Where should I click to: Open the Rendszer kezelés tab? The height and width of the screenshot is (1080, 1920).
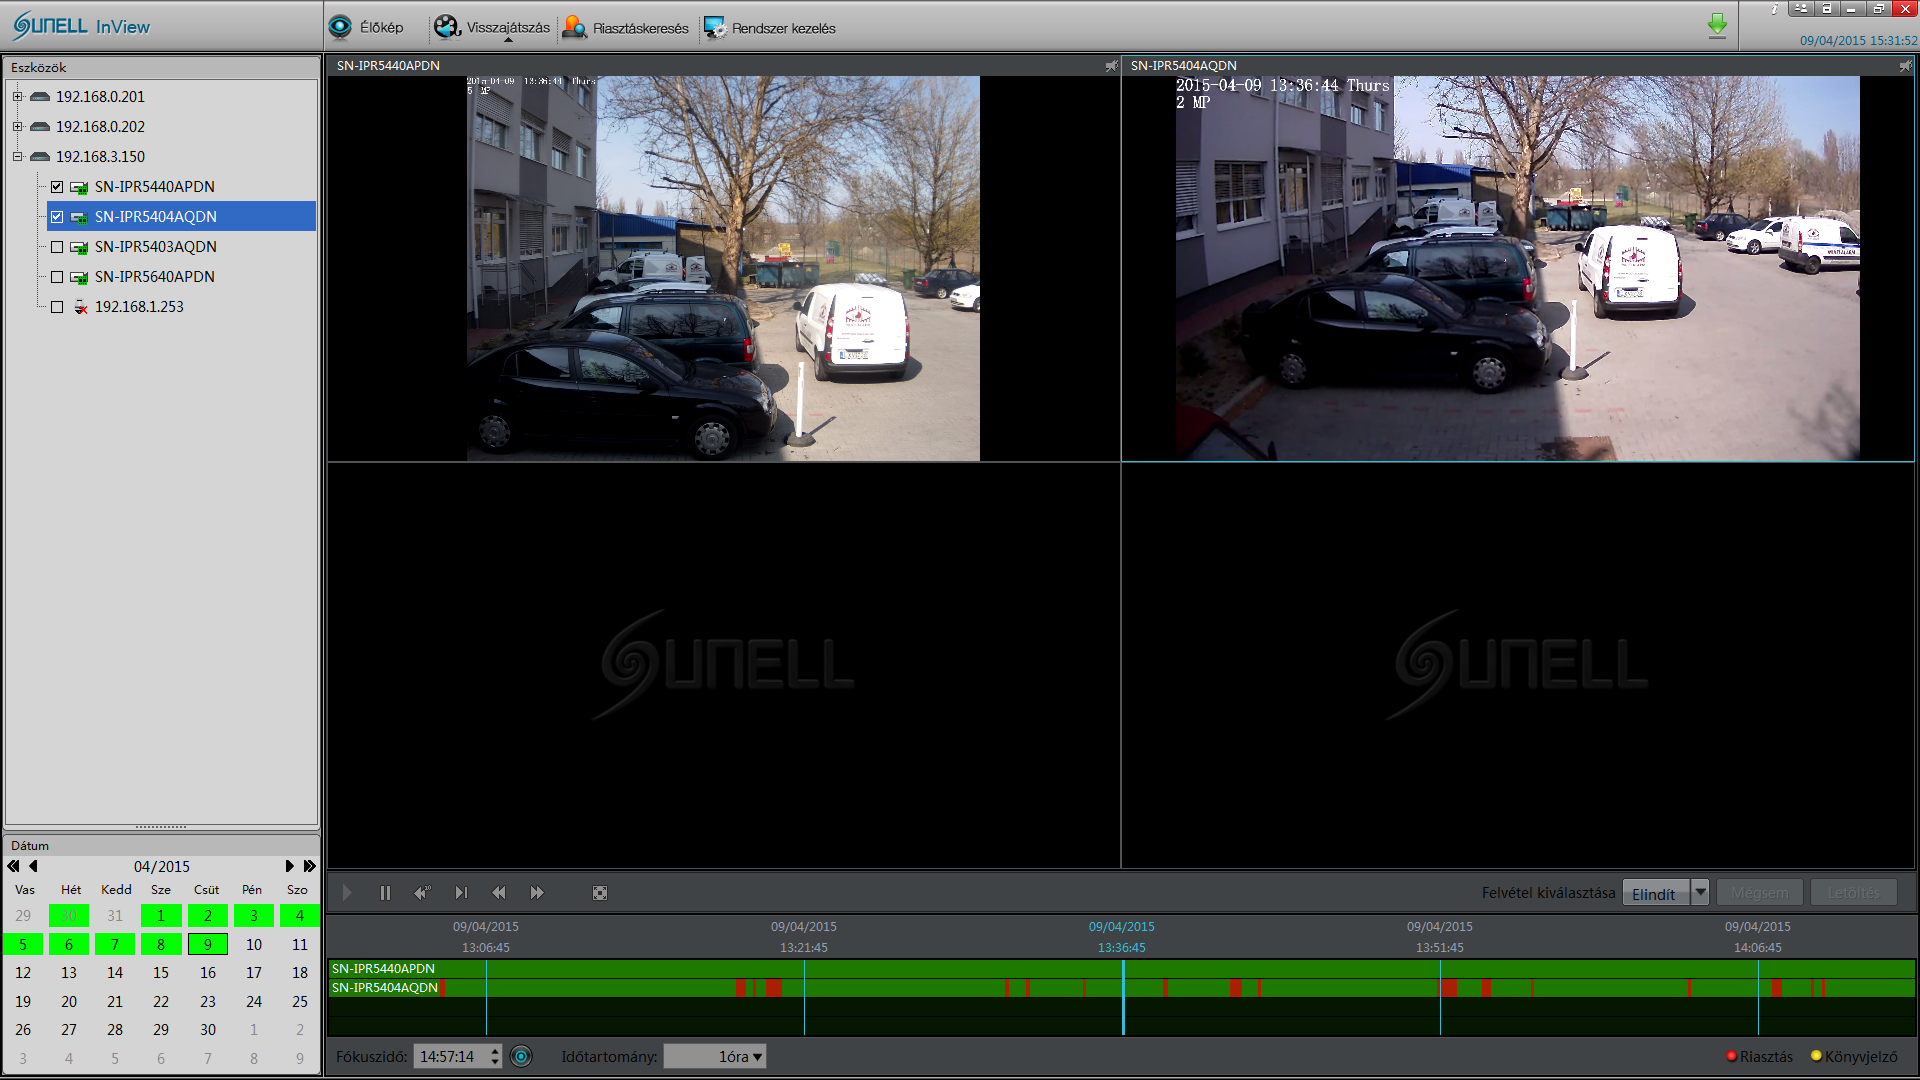(x=769, y=28)
